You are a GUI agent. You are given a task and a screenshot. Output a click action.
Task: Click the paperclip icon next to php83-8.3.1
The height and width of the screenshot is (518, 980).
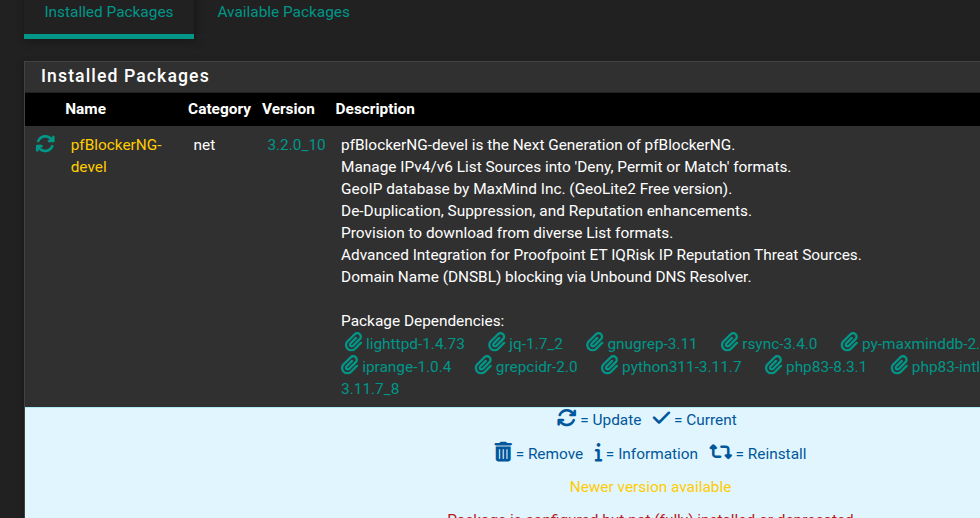click(x=773, y=366)
